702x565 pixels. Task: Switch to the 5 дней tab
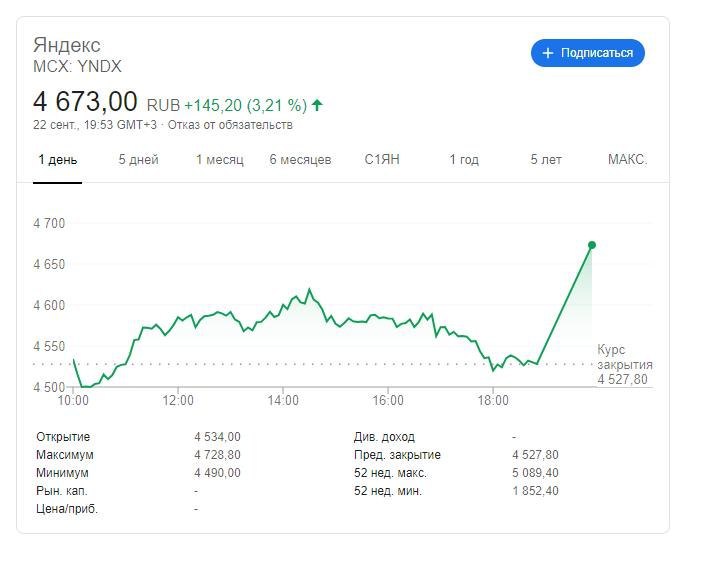tap(138, 159)
